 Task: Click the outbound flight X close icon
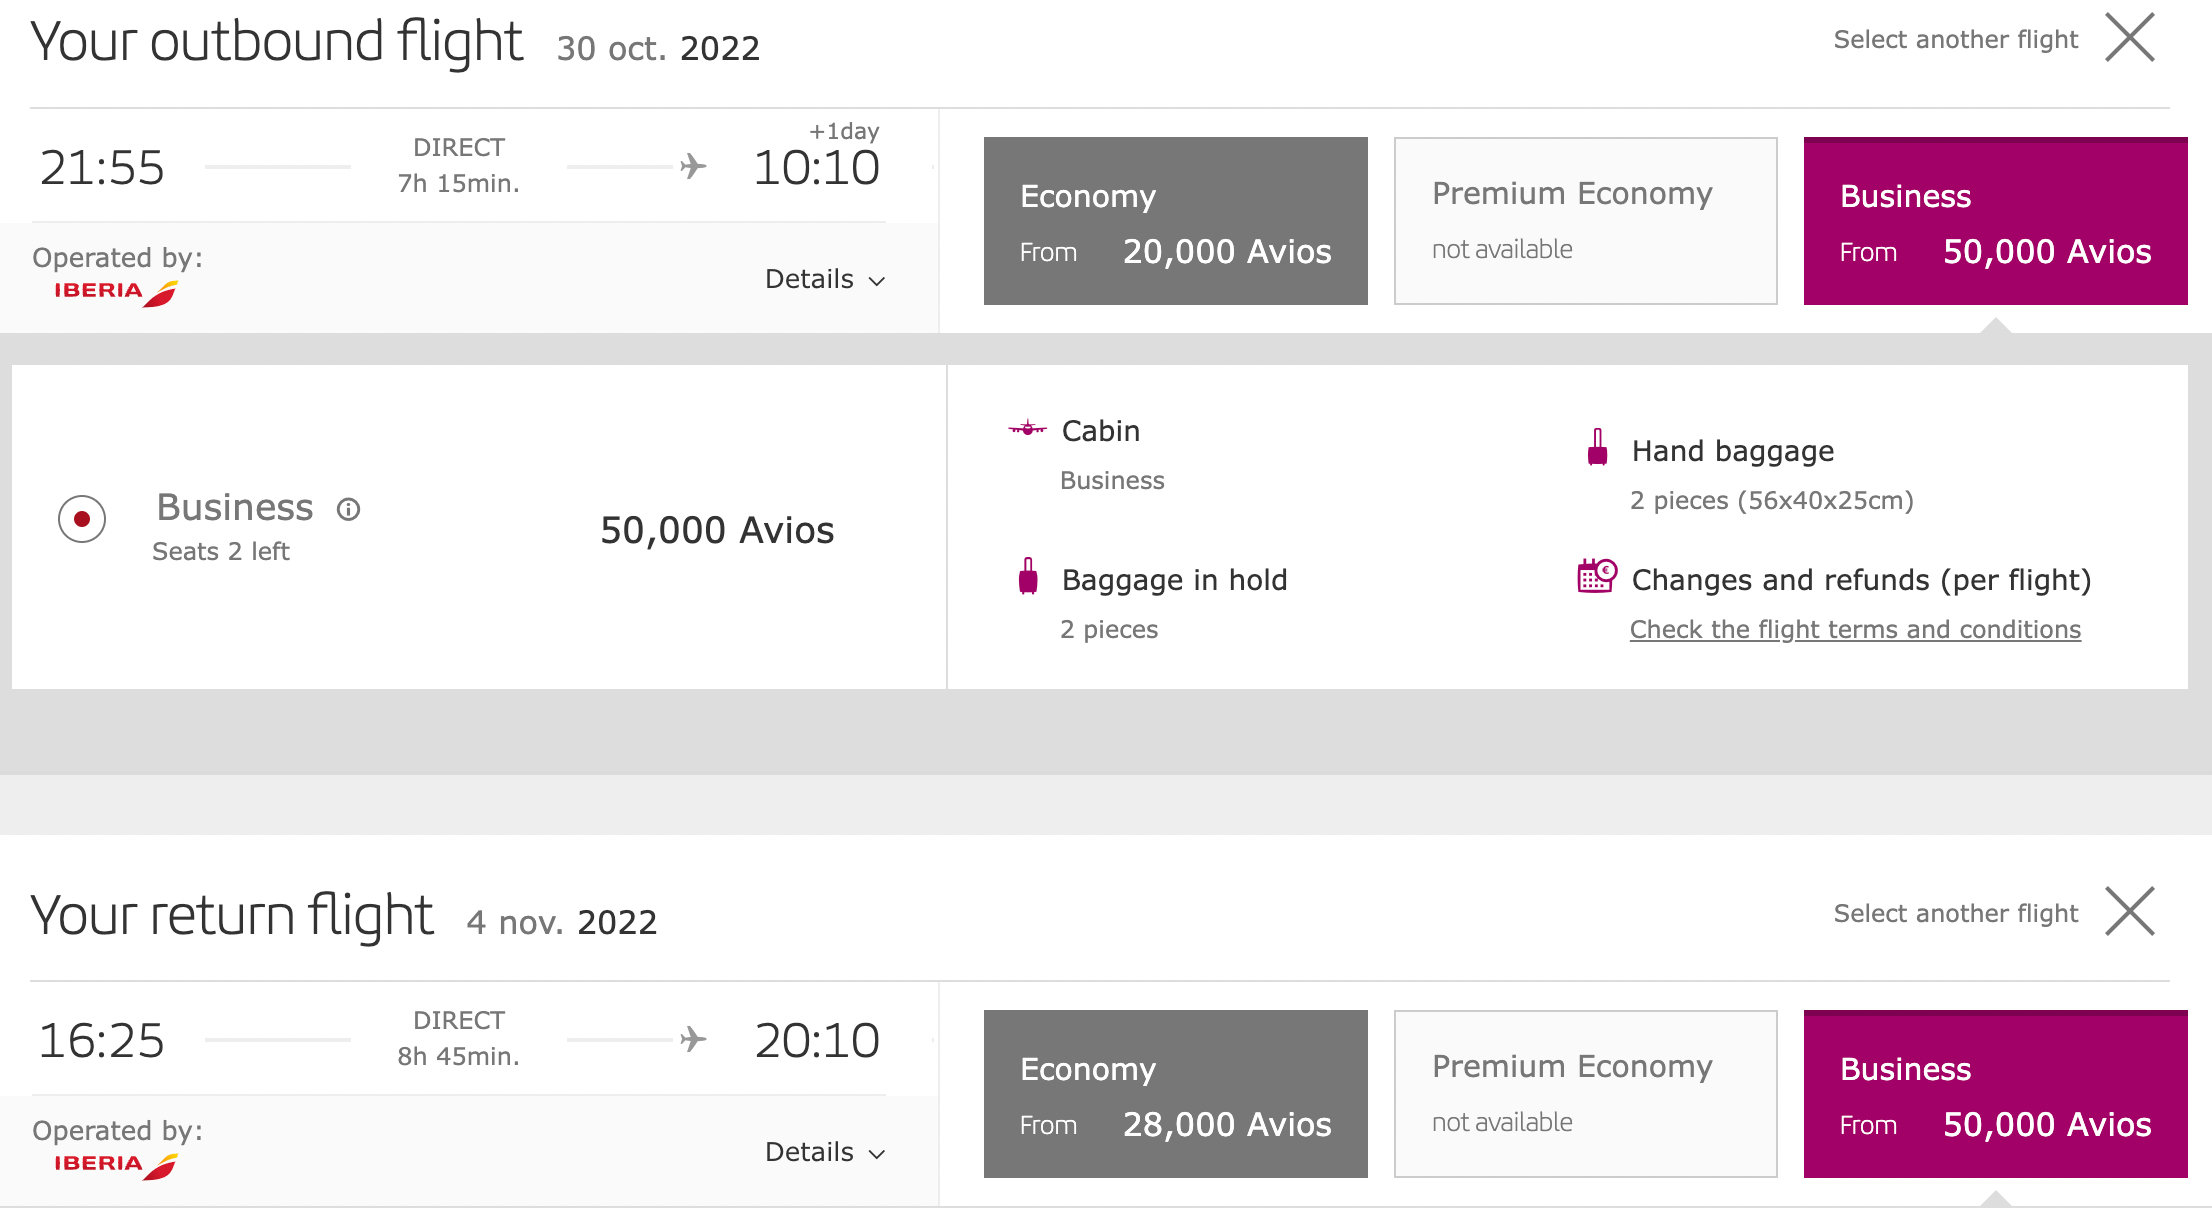2130,38
